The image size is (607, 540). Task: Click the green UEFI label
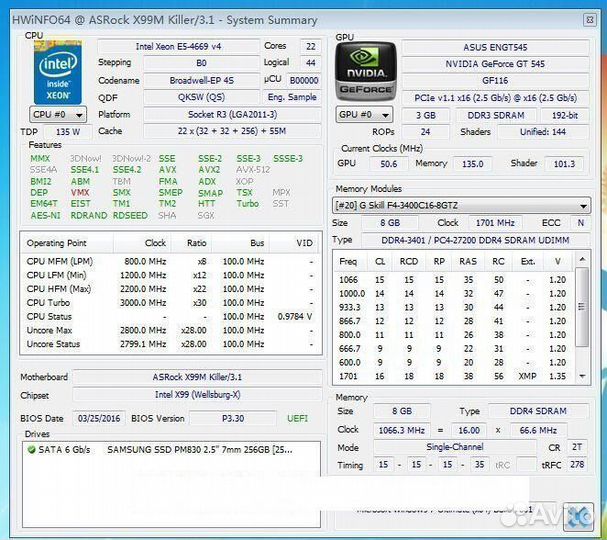coord(297,418)
